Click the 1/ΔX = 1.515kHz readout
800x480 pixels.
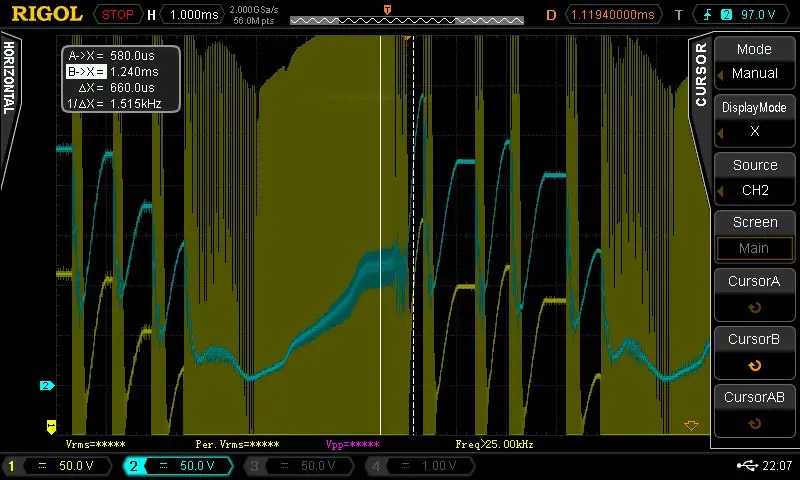114,104
